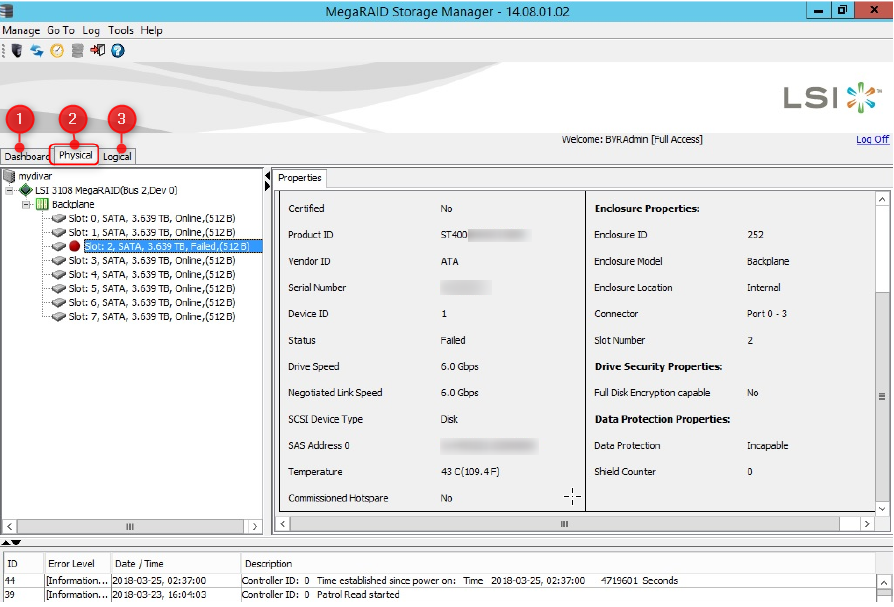The width and height of the screenshot is (894, 607).
Task: Click the LSI 3108 MegaRAID controller chip icon
Action: point(26,190)
